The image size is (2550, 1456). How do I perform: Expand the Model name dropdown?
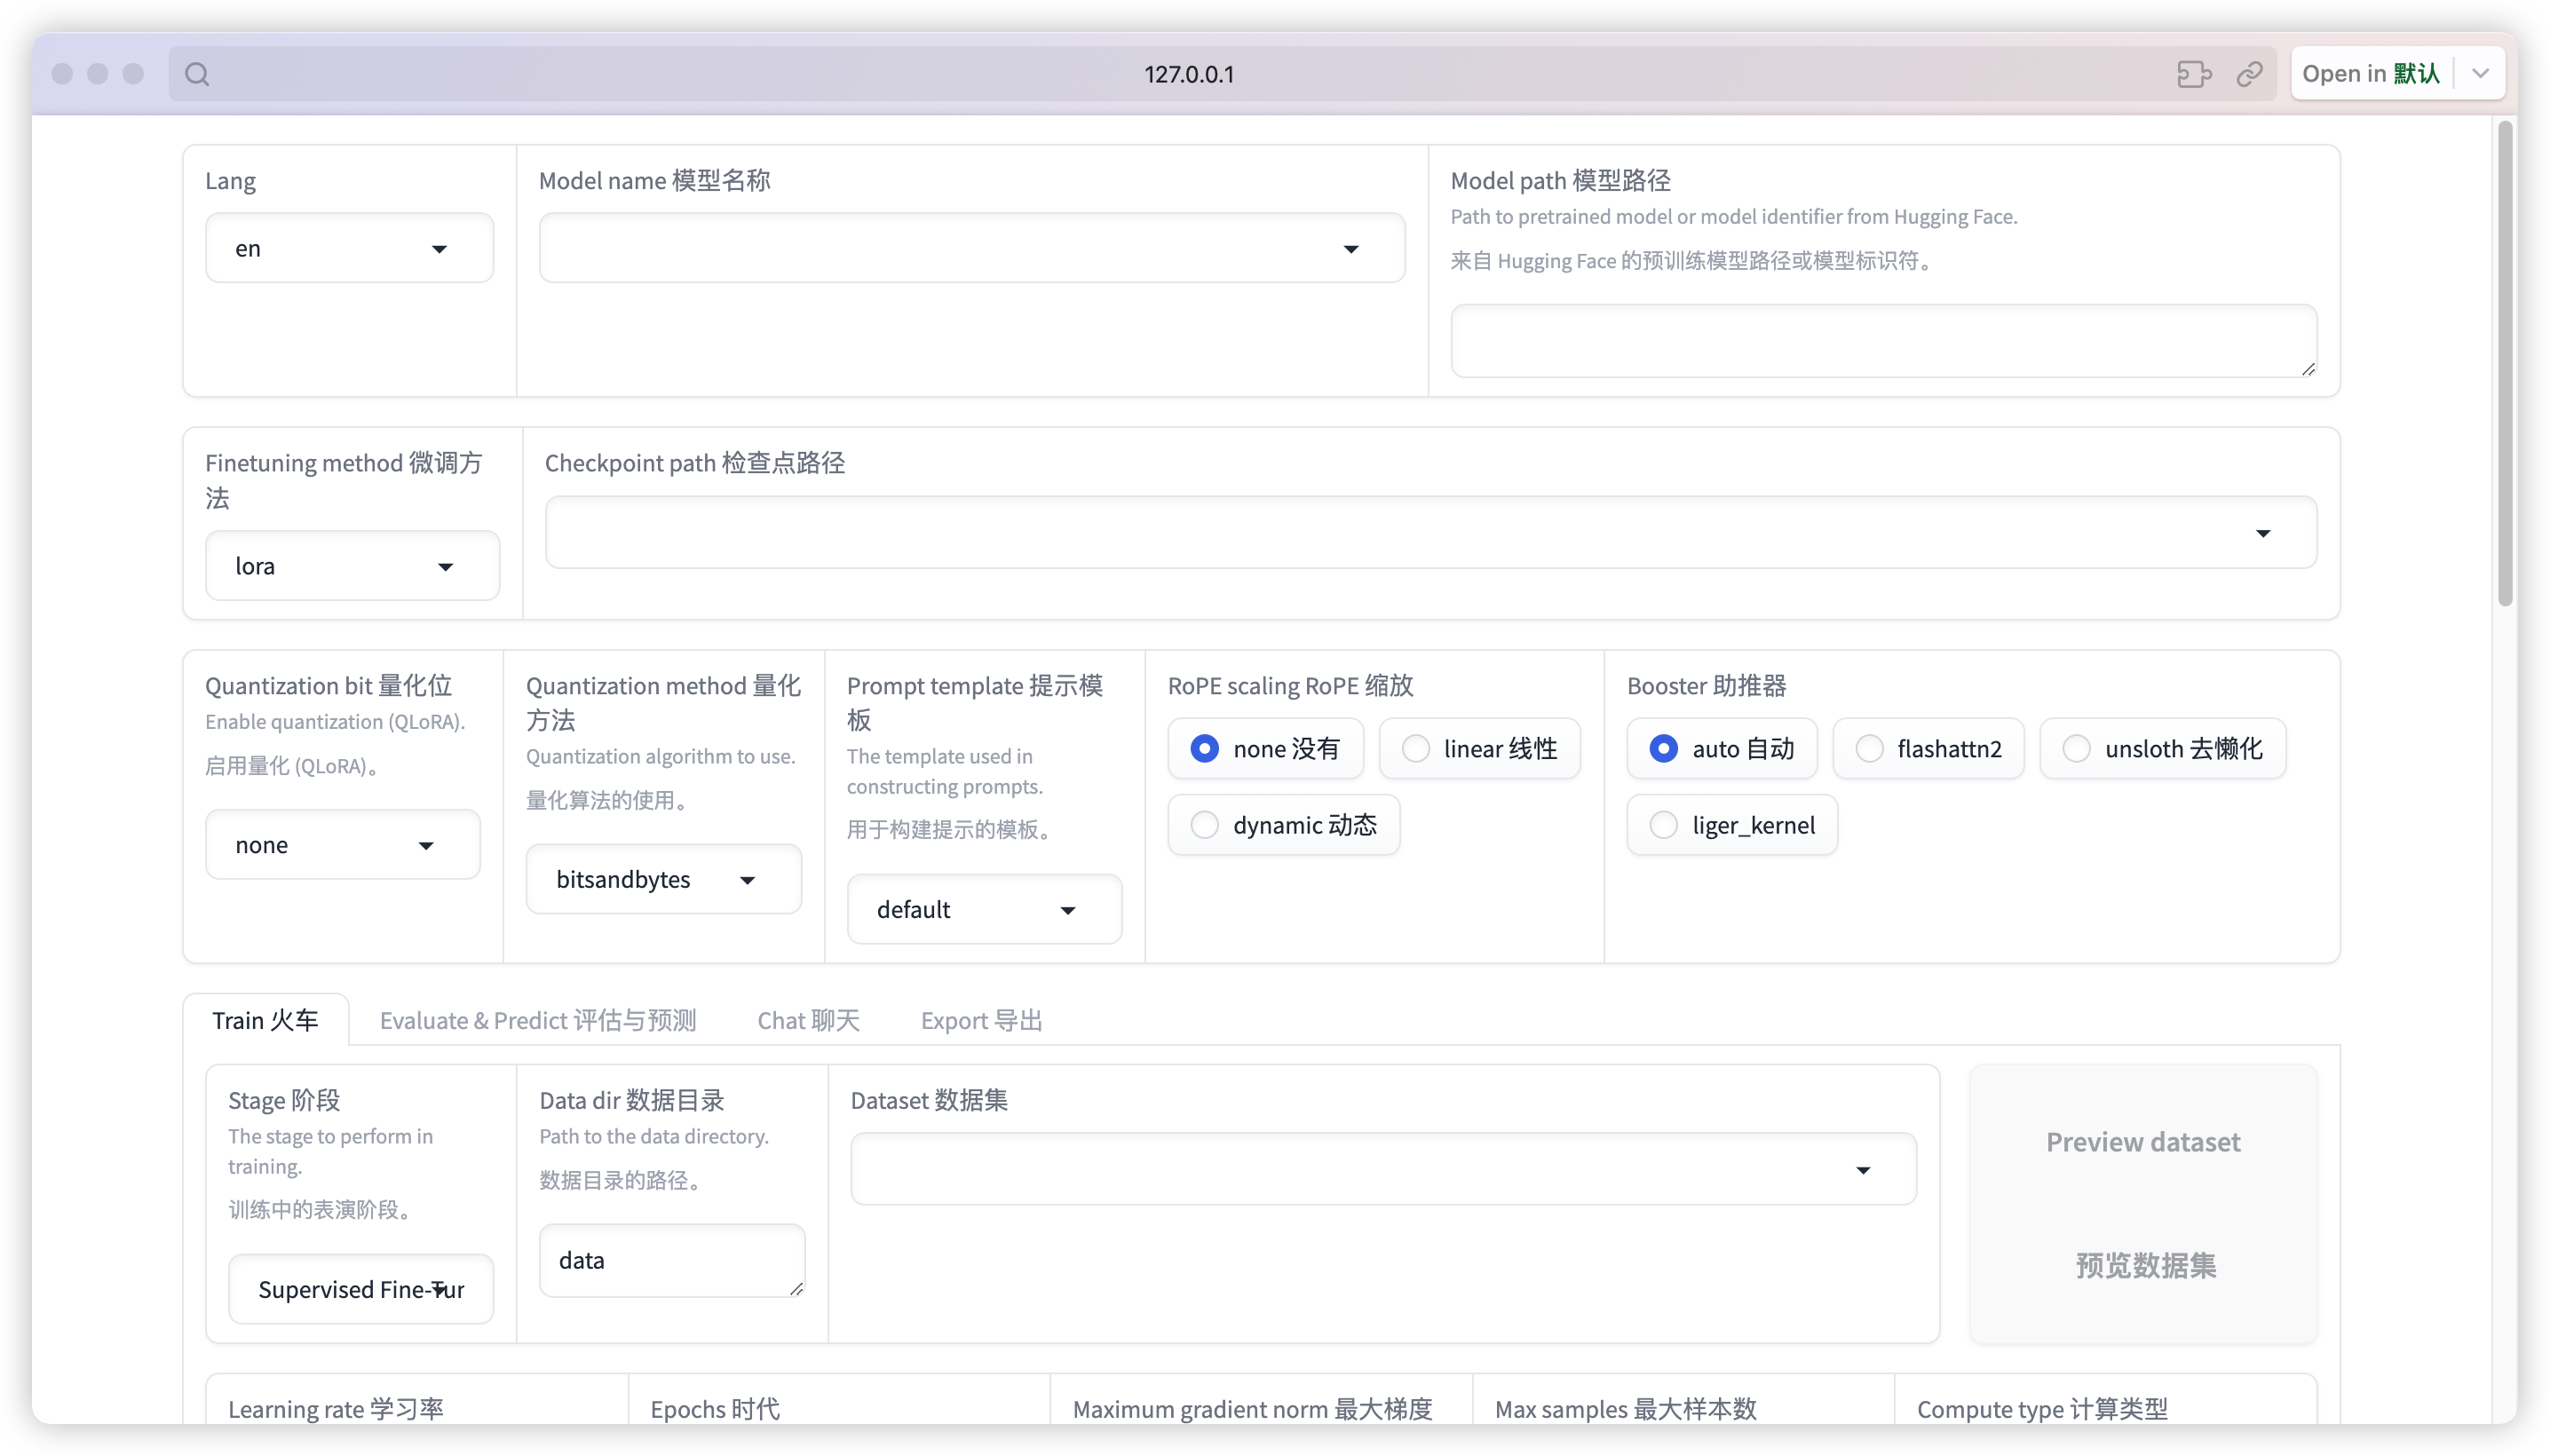coord(971,248)
